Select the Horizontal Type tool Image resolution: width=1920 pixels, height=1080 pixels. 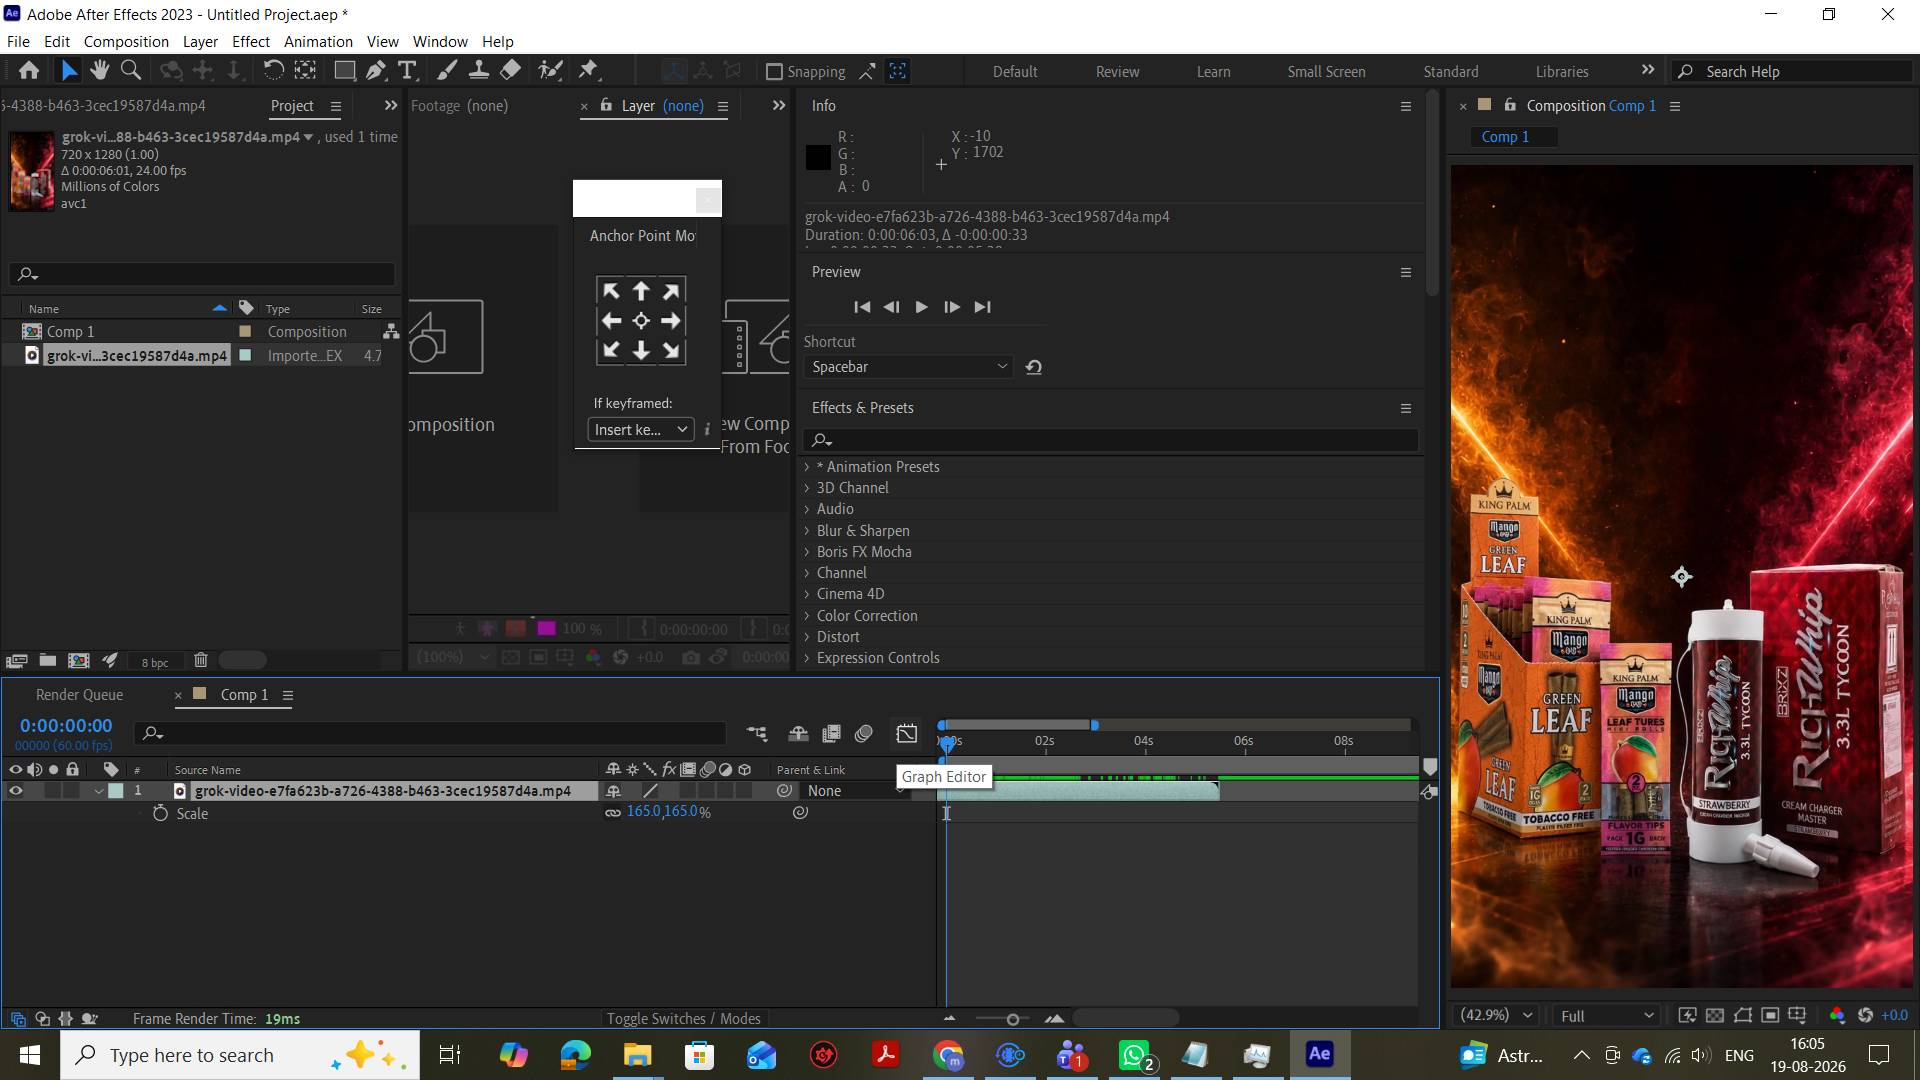[x=407, y=70]
